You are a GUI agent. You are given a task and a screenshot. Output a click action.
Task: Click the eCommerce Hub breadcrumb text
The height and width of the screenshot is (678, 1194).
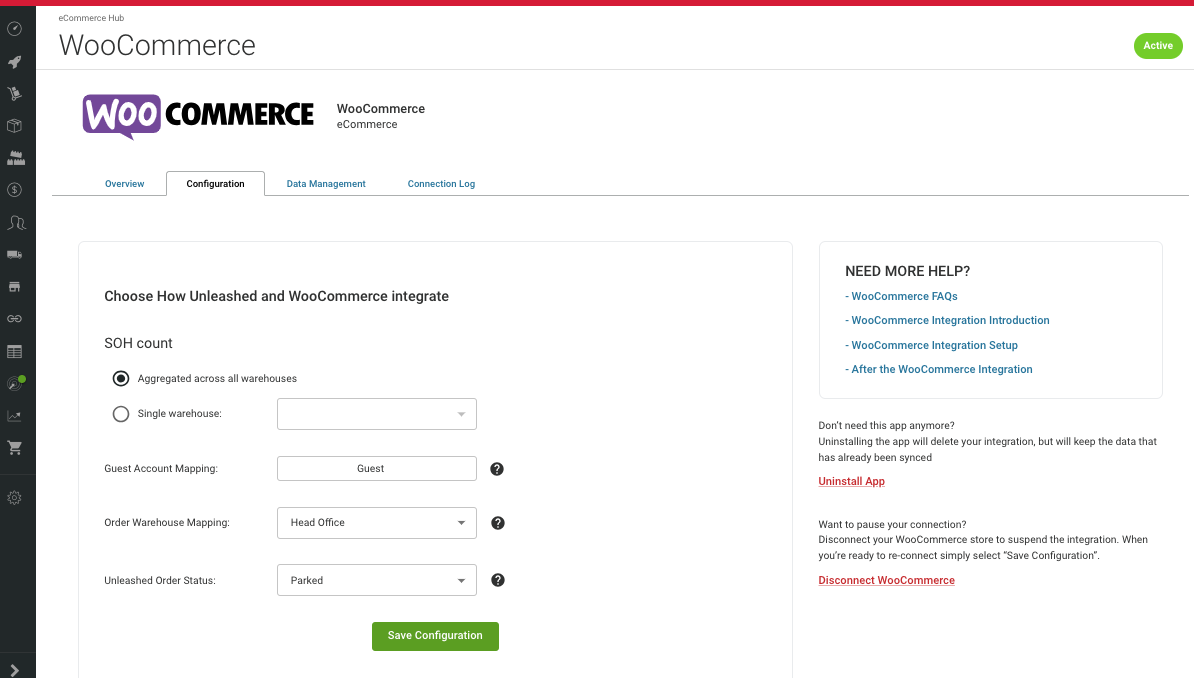click(x=91, y=18)
